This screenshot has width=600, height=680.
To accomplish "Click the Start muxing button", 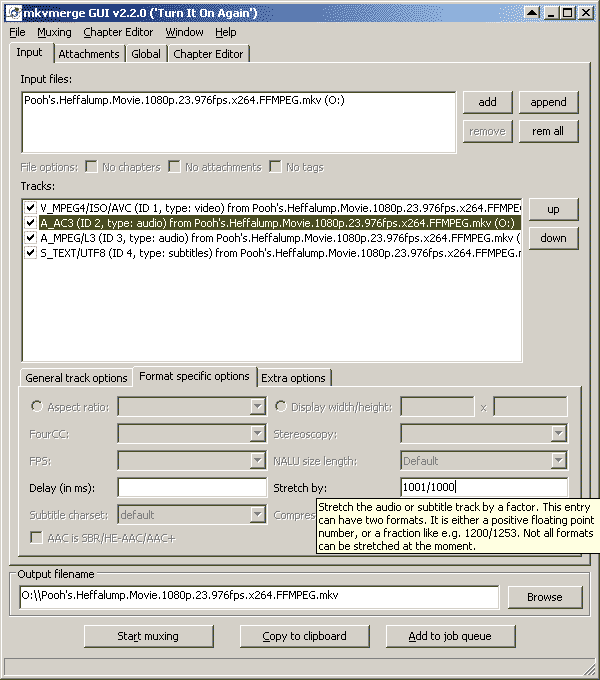I will pos(148,636).
